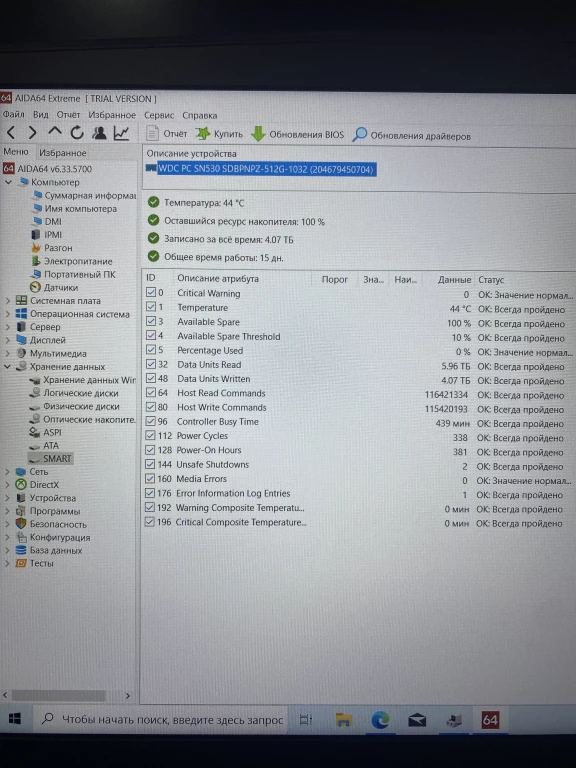Open the Вид menu
The image size is (576, 768).
pos(41,115)
